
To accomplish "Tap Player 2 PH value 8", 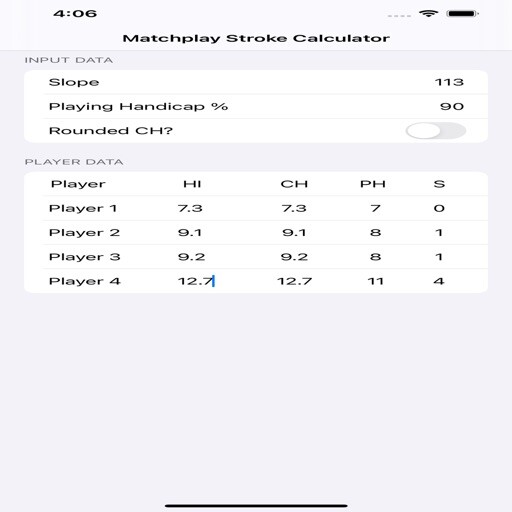I will click(x=375, y=232).
